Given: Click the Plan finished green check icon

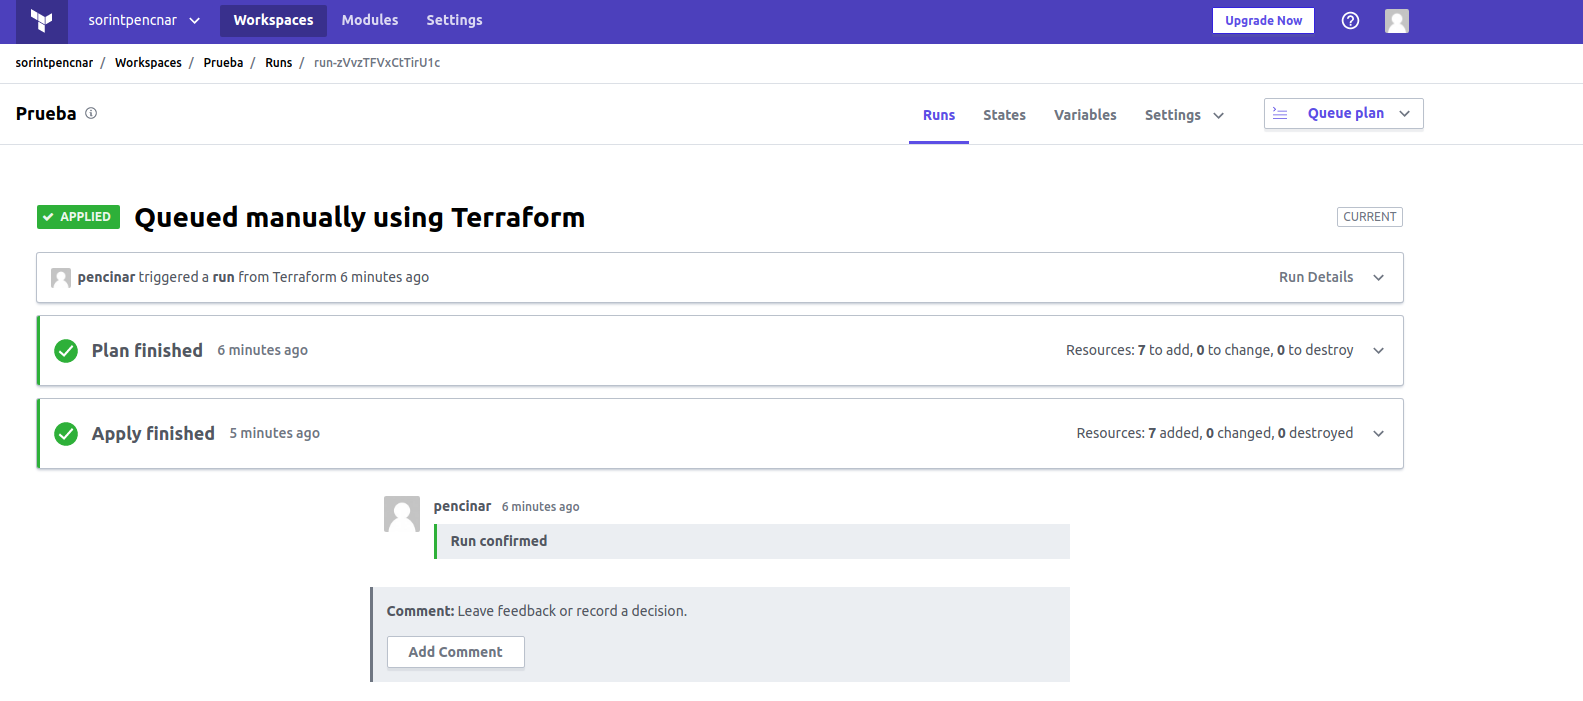Looking at the screenshot, I should (66, 351).
